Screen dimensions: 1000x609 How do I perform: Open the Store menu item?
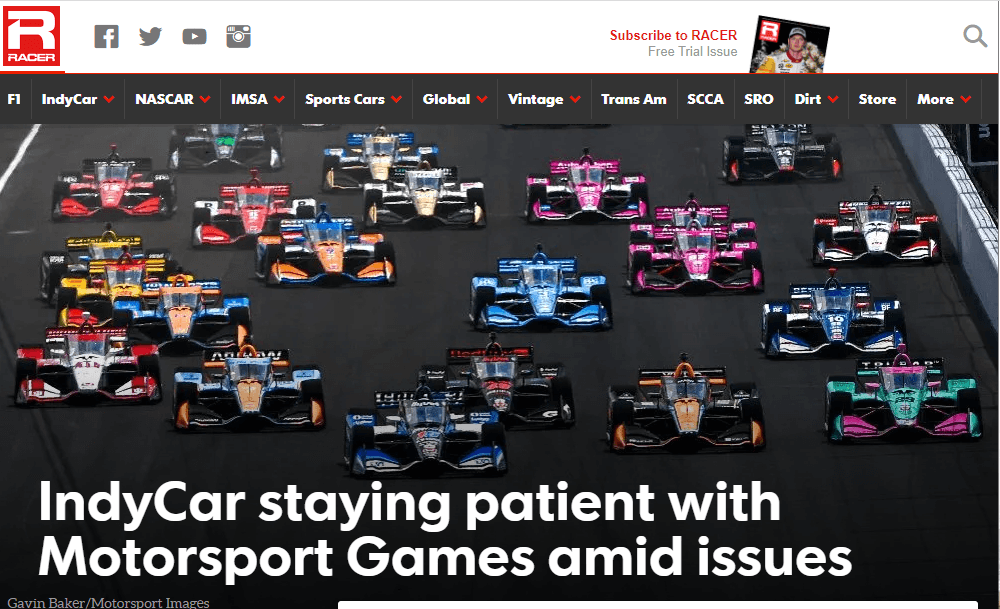click(877, 99)
